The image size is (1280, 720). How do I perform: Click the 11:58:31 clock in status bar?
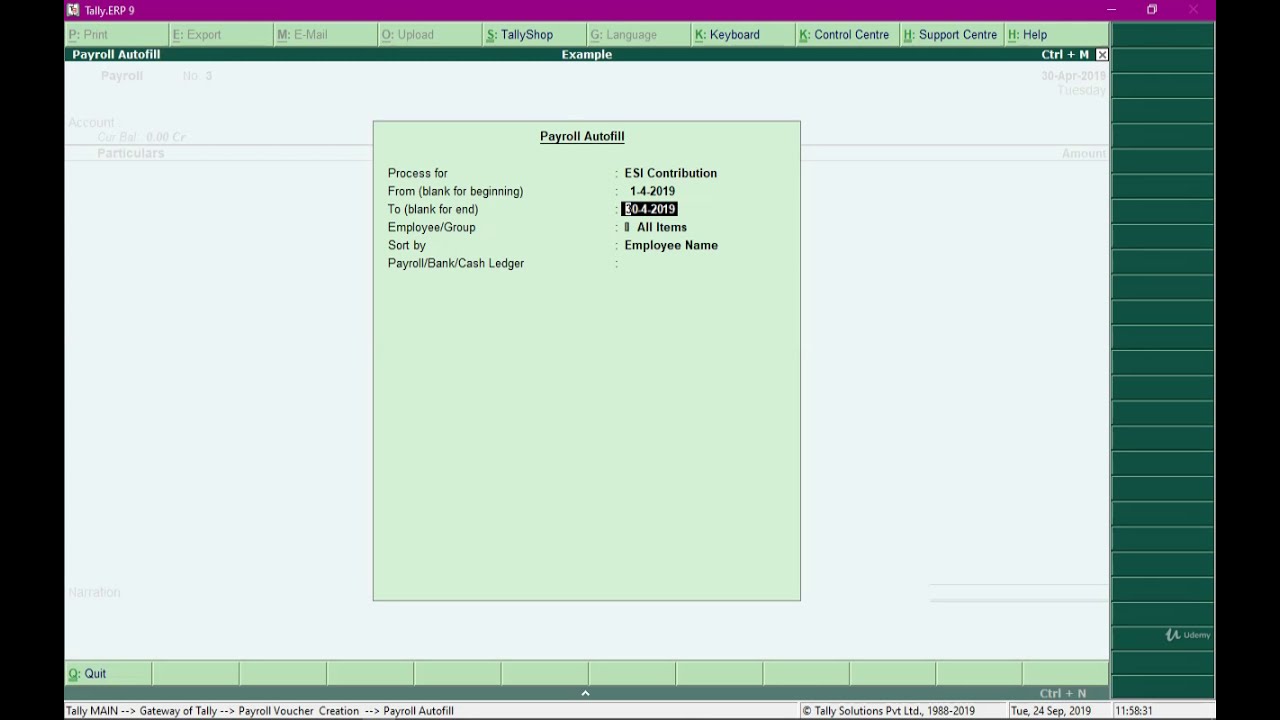click(x=1134, y=711)
